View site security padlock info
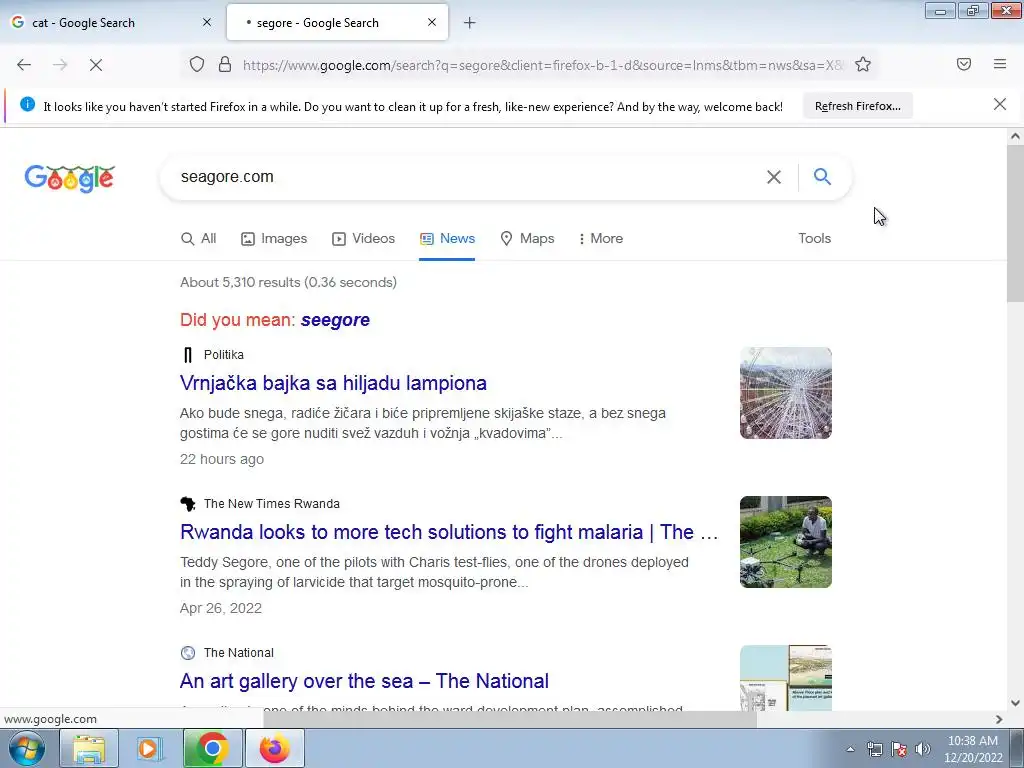Viewport: 1024px width, 768px height. 225,64
